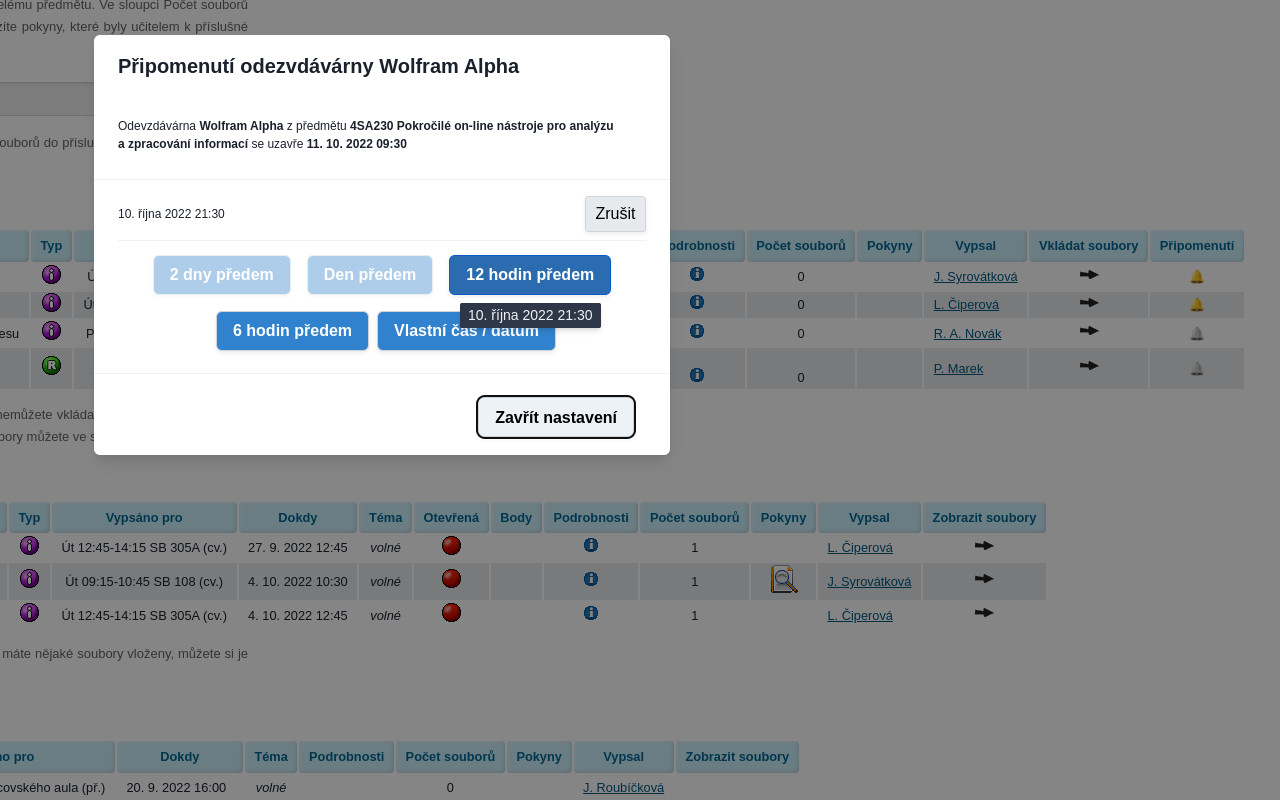Click the Vkládat soubory arrow for P. Marek

pyautogui.click(x=1089, y=366)
